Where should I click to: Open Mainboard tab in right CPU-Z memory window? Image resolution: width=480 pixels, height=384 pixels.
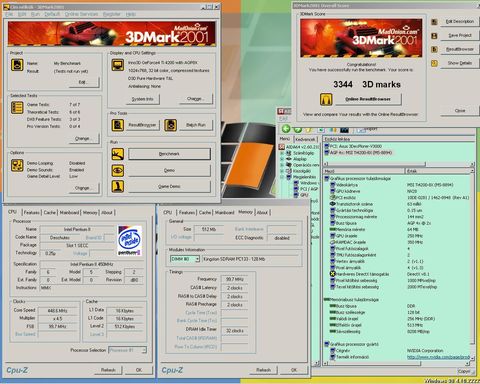[225, 213]
